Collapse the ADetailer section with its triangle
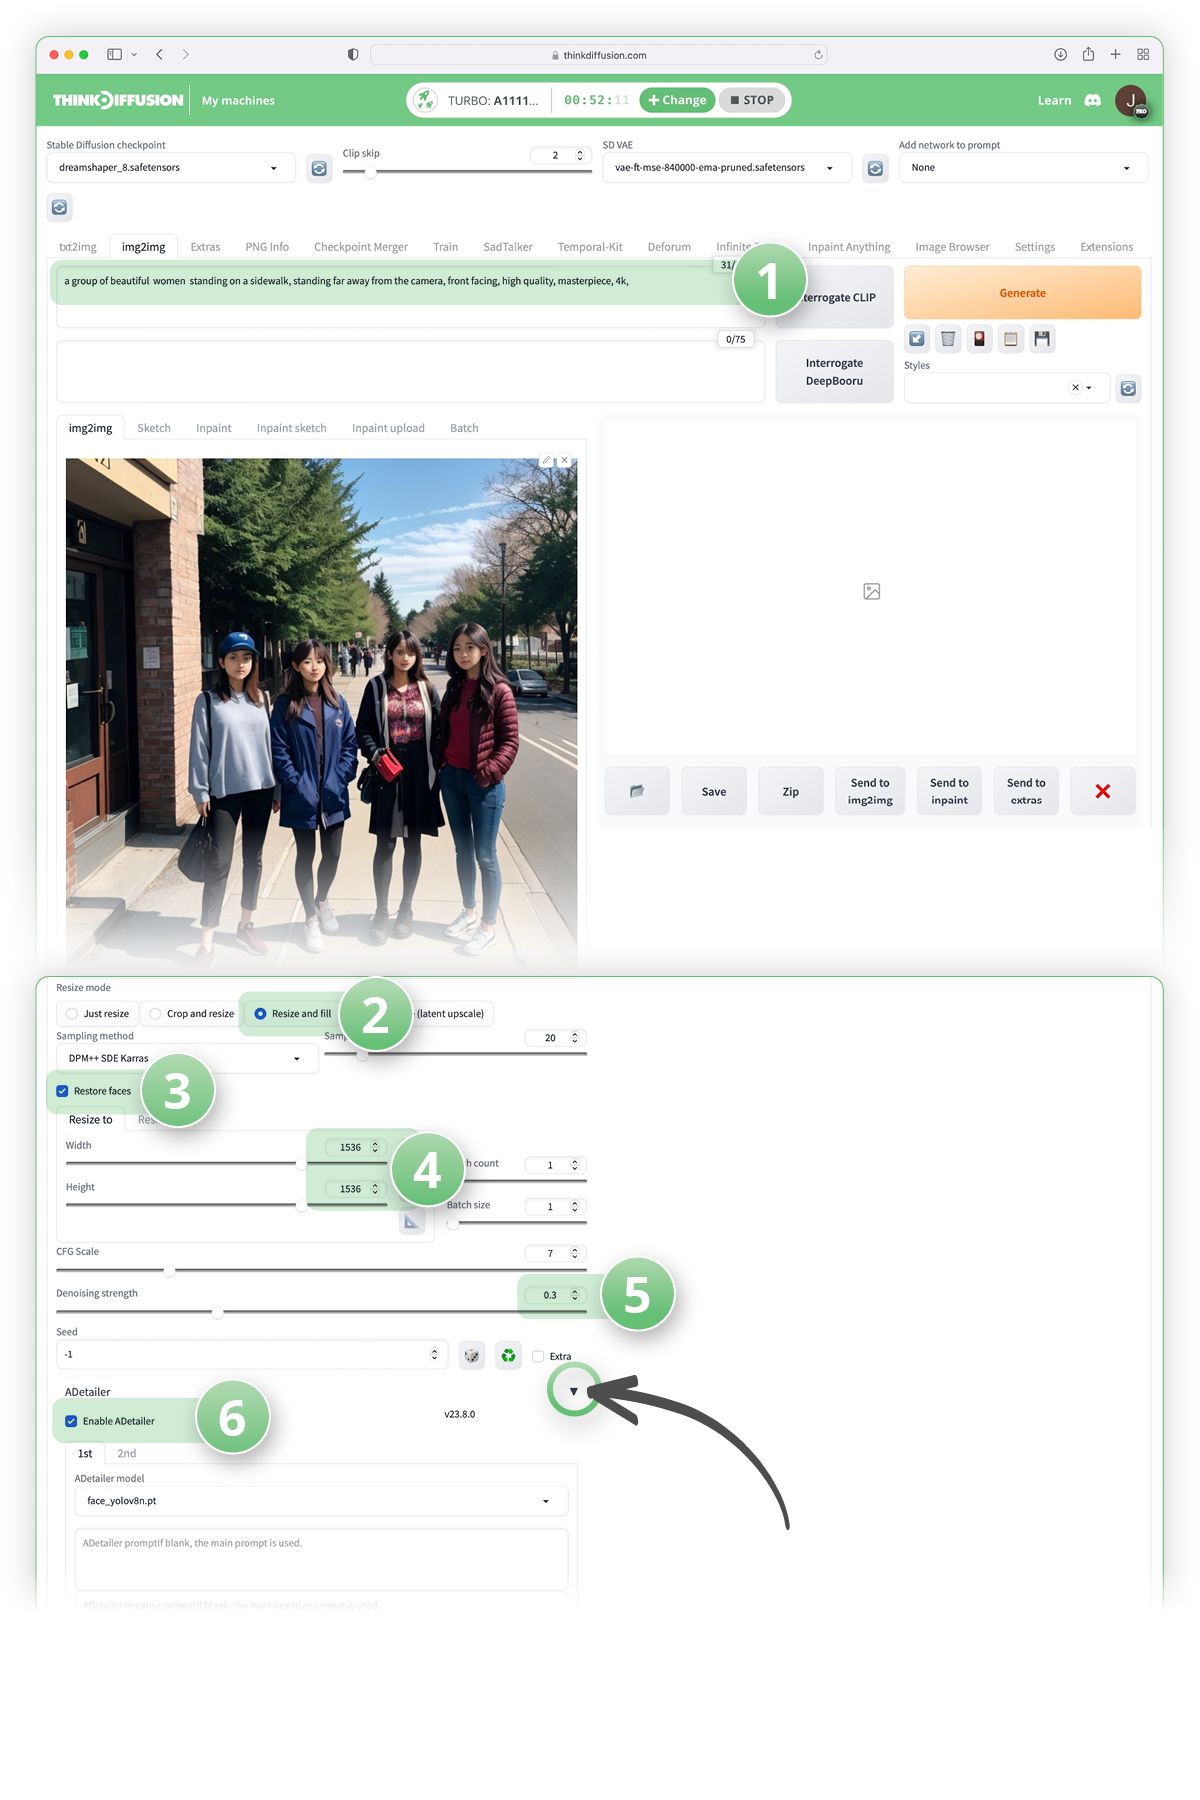 point(574,1391)
